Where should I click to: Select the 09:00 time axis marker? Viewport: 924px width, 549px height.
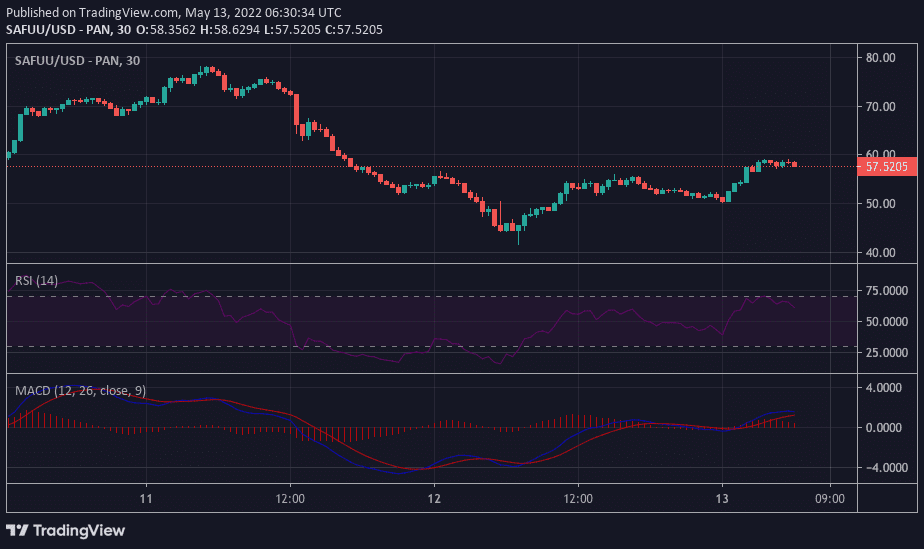(830, 498)
